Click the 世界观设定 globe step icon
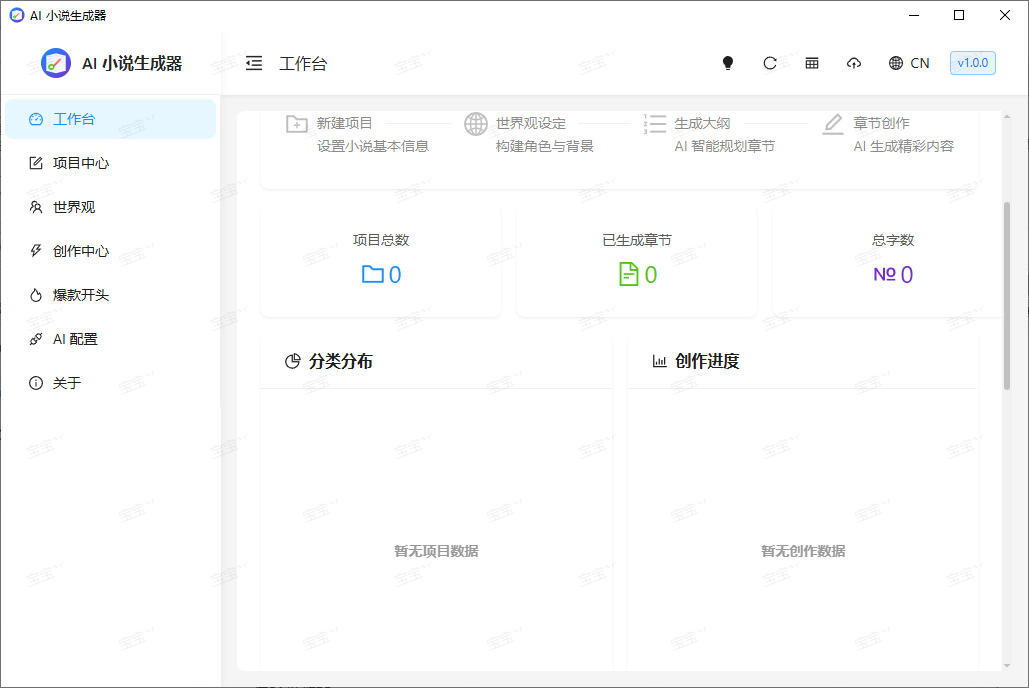 (476, 124)
